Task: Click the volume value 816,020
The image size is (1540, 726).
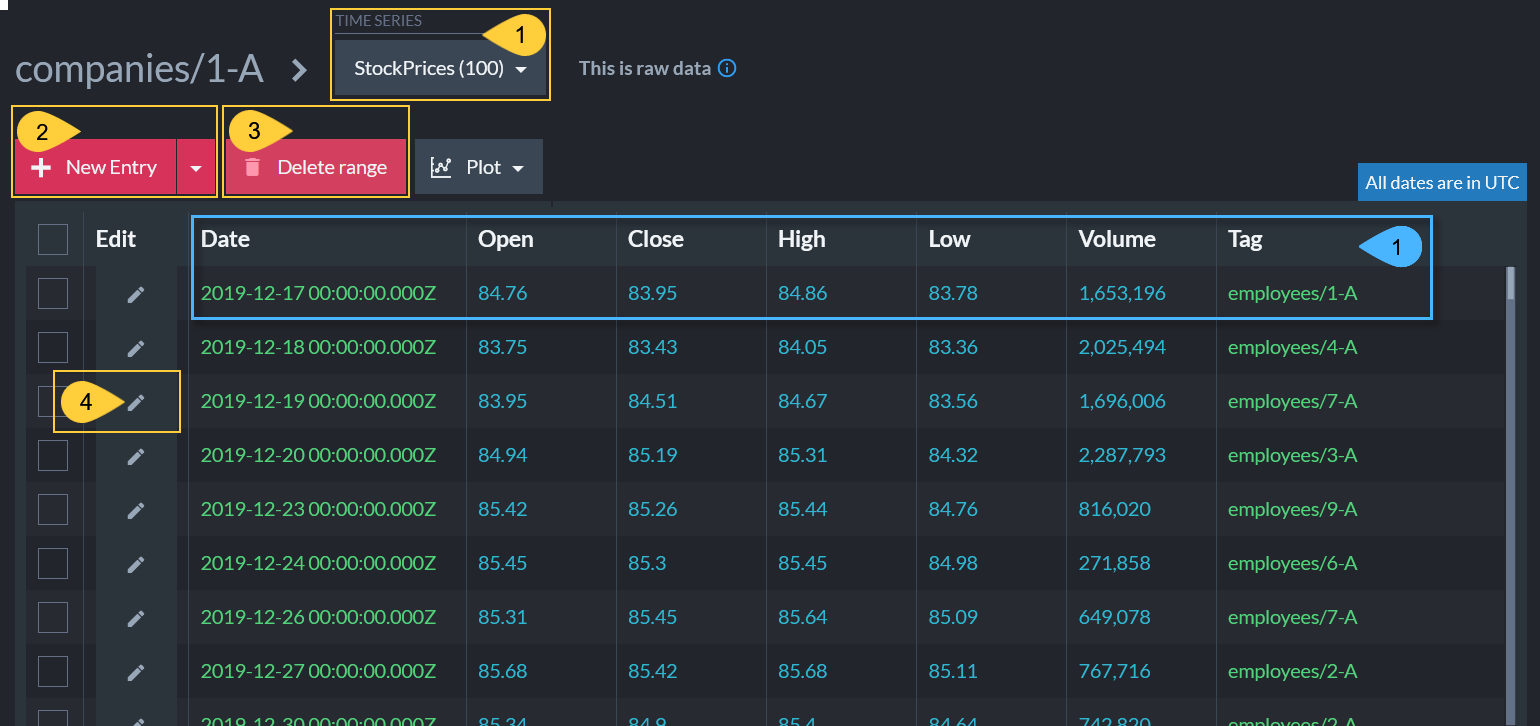Action: click(1114, 510)
